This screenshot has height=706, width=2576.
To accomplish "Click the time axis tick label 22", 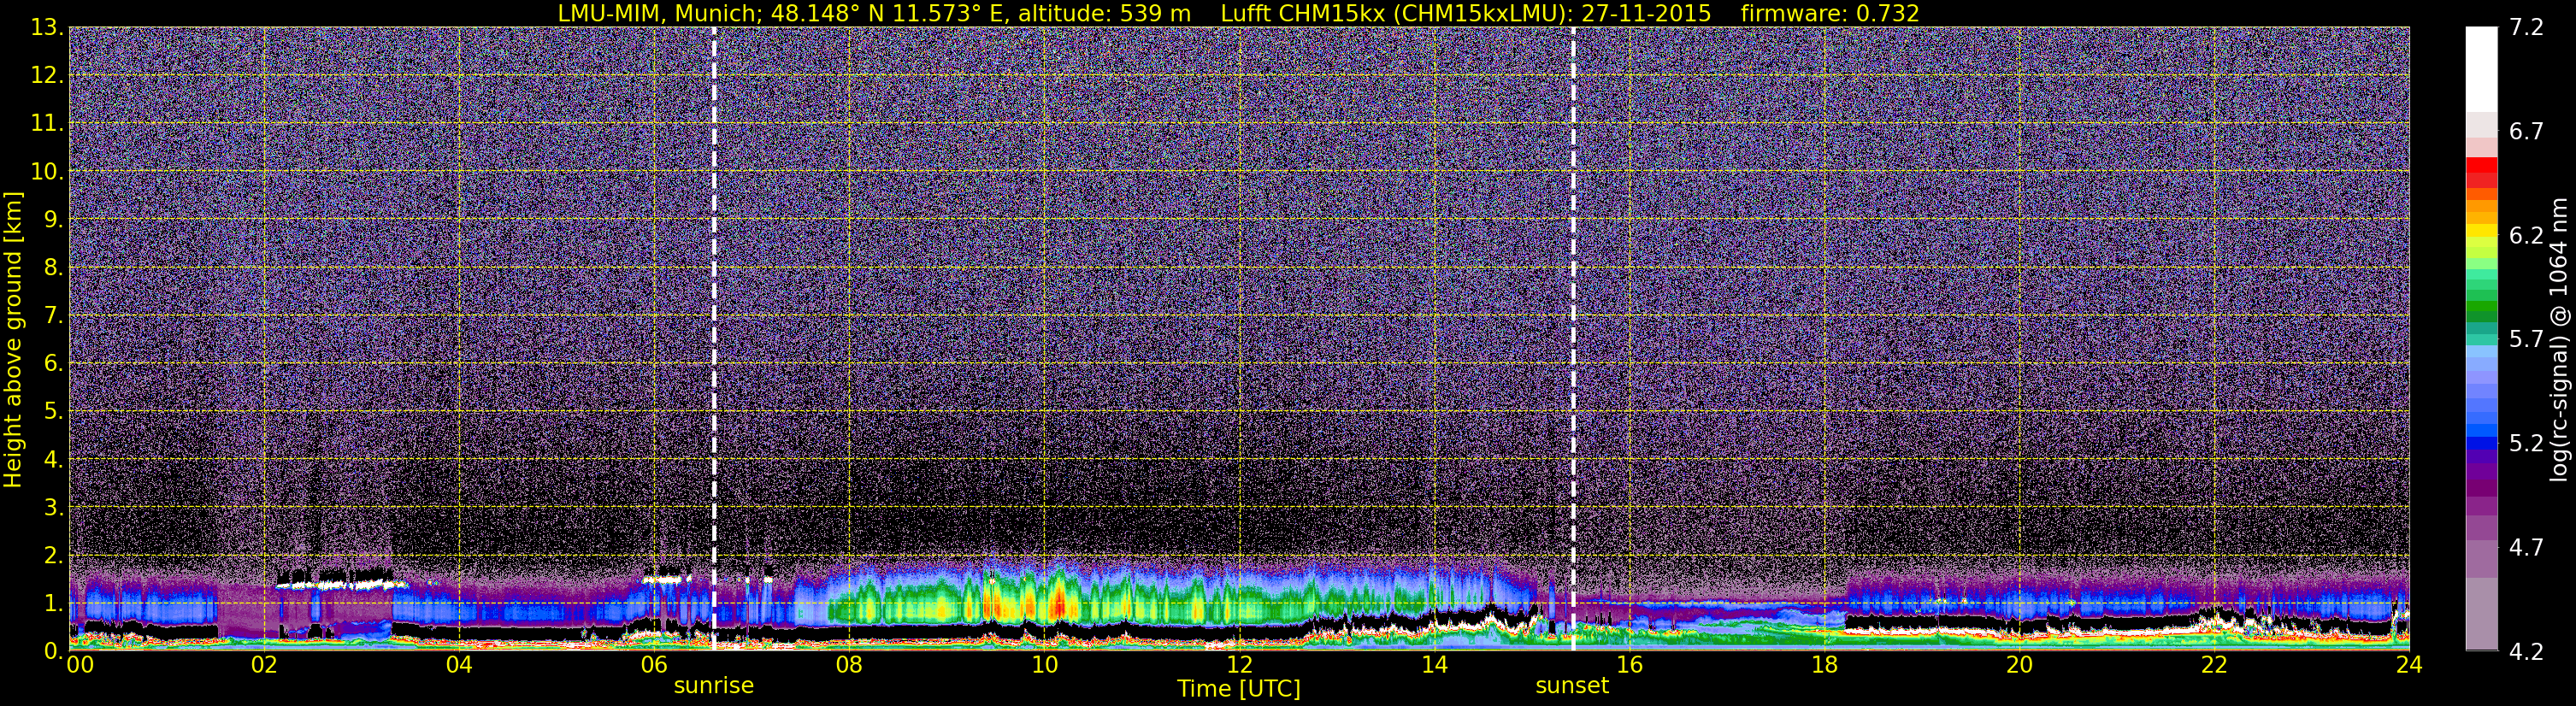I will click(2214, 665).
